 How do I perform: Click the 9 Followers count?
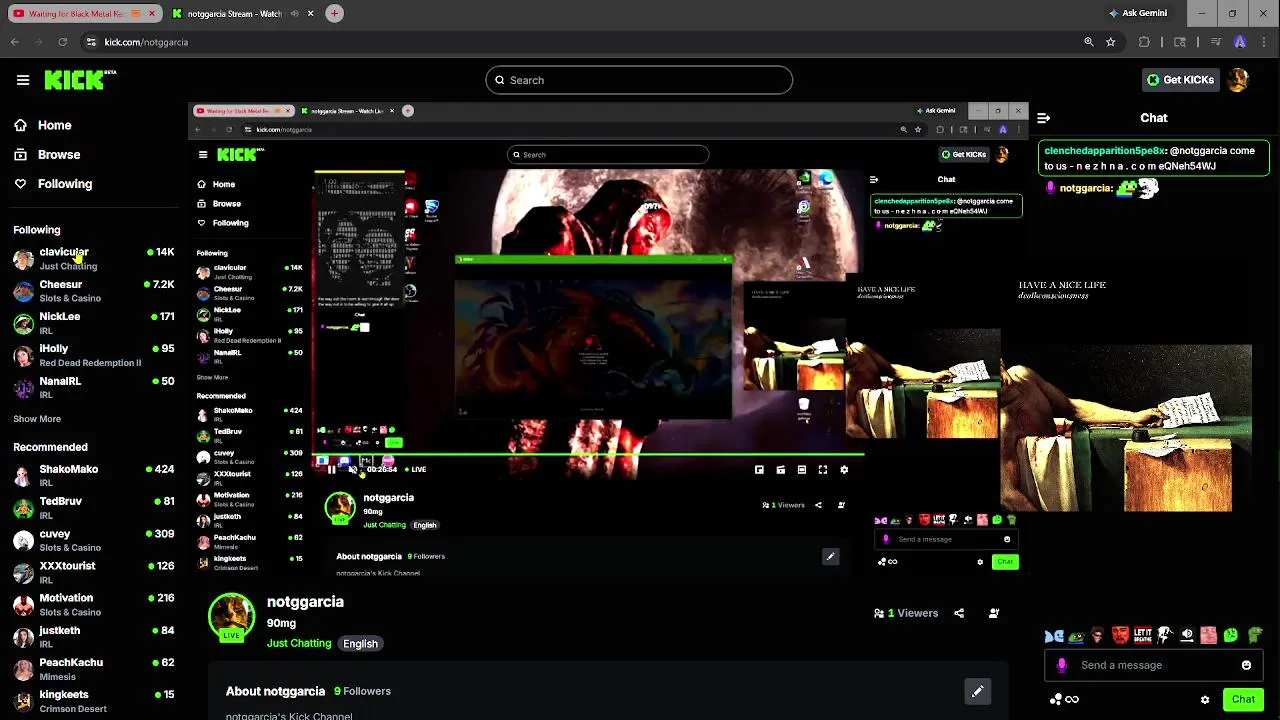(362, 691)
